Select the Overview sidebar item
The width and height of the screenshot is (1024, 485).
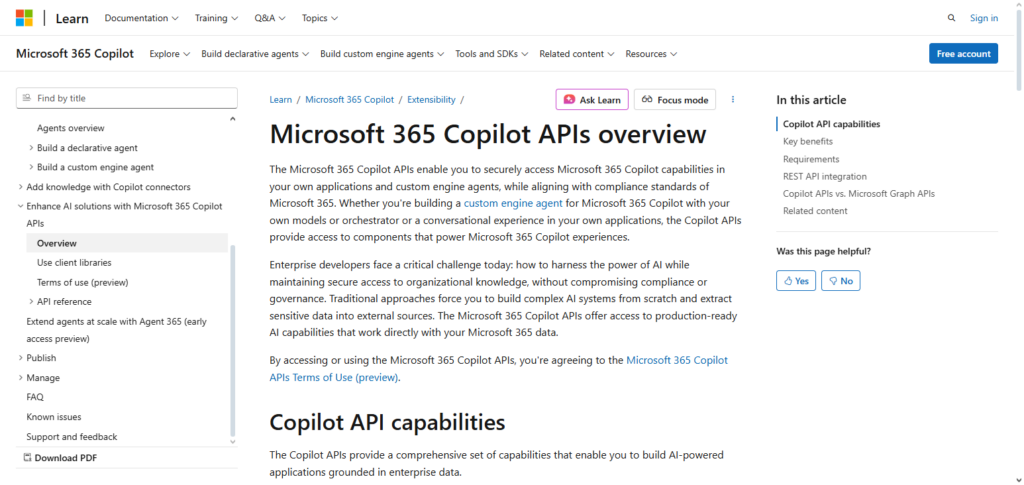pyautogui.click(x=127, y=243)
